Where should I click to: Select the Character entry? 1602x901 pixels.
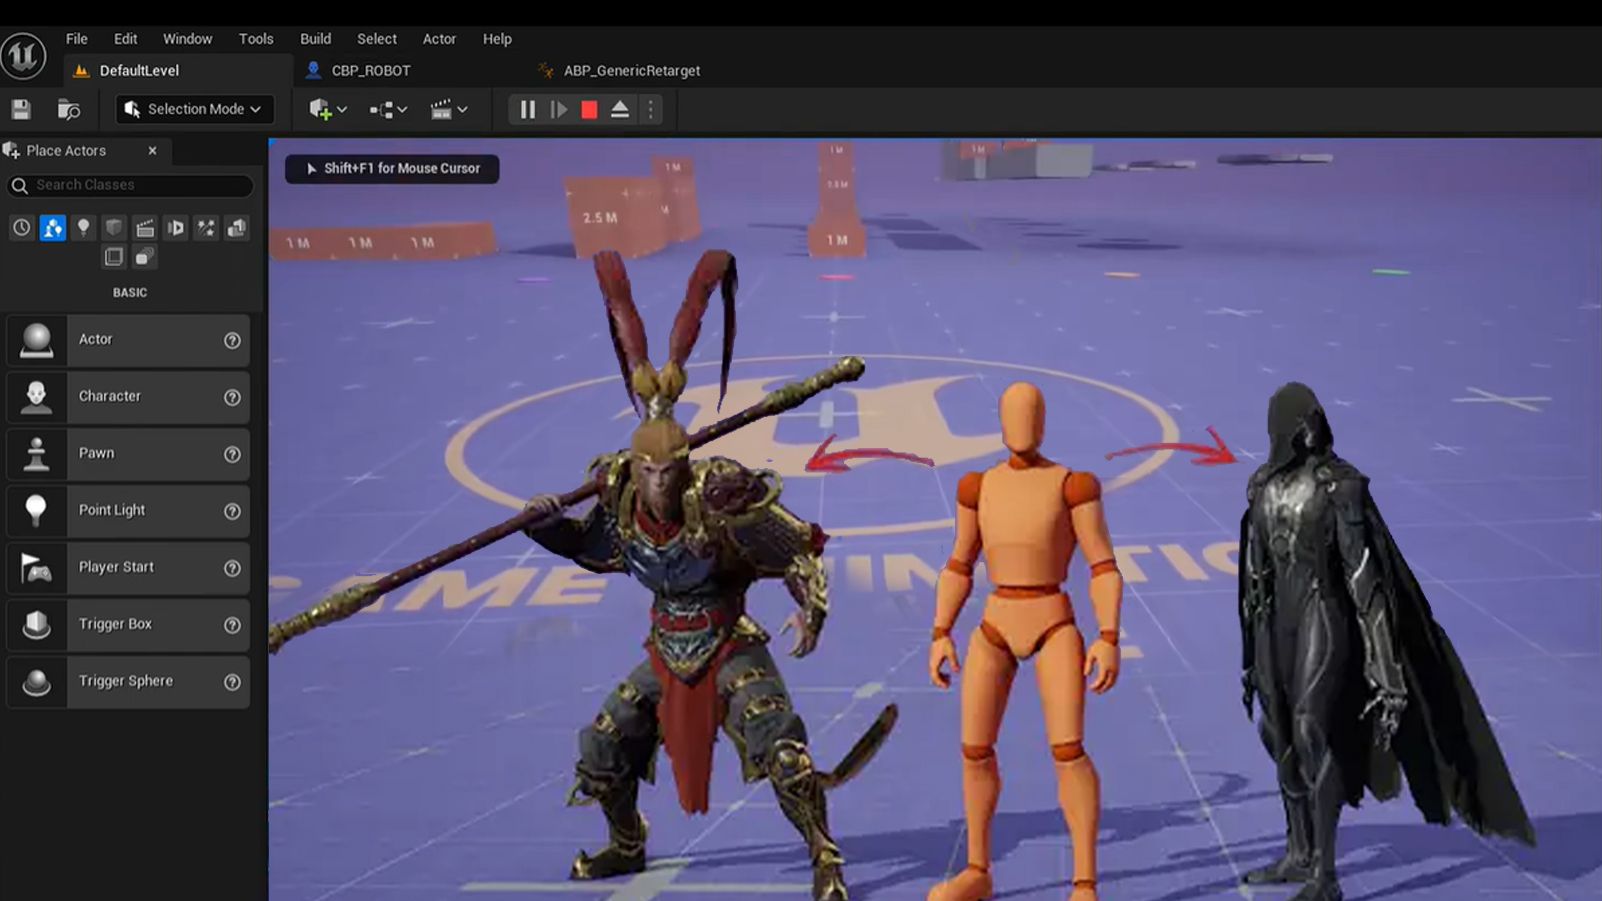pyautogui.click(x=128, y=397)
